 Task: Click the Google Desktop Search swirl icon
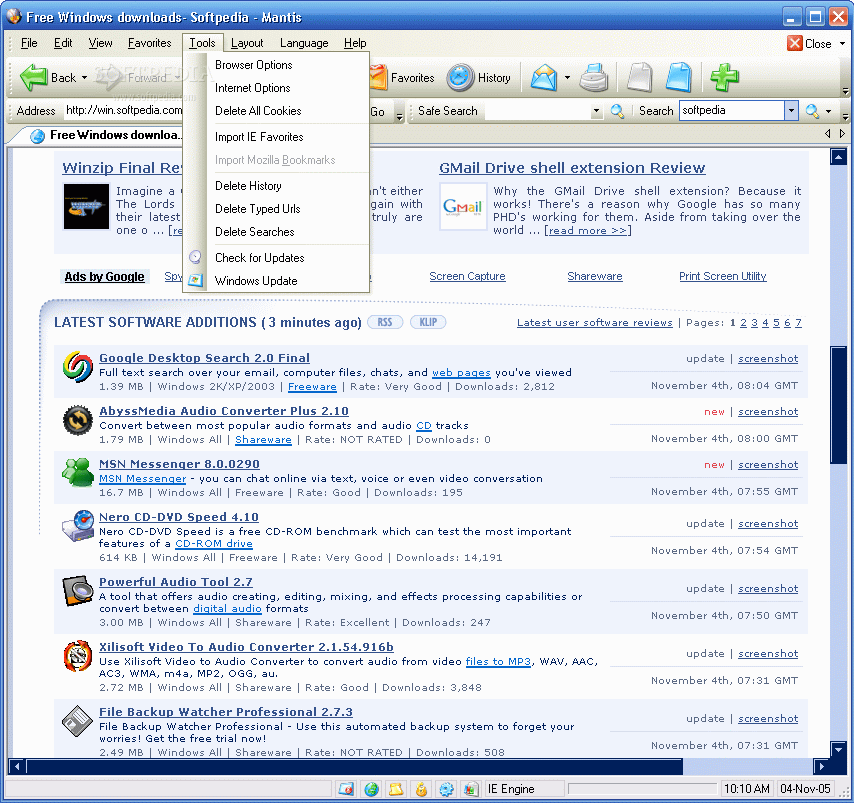78,367
